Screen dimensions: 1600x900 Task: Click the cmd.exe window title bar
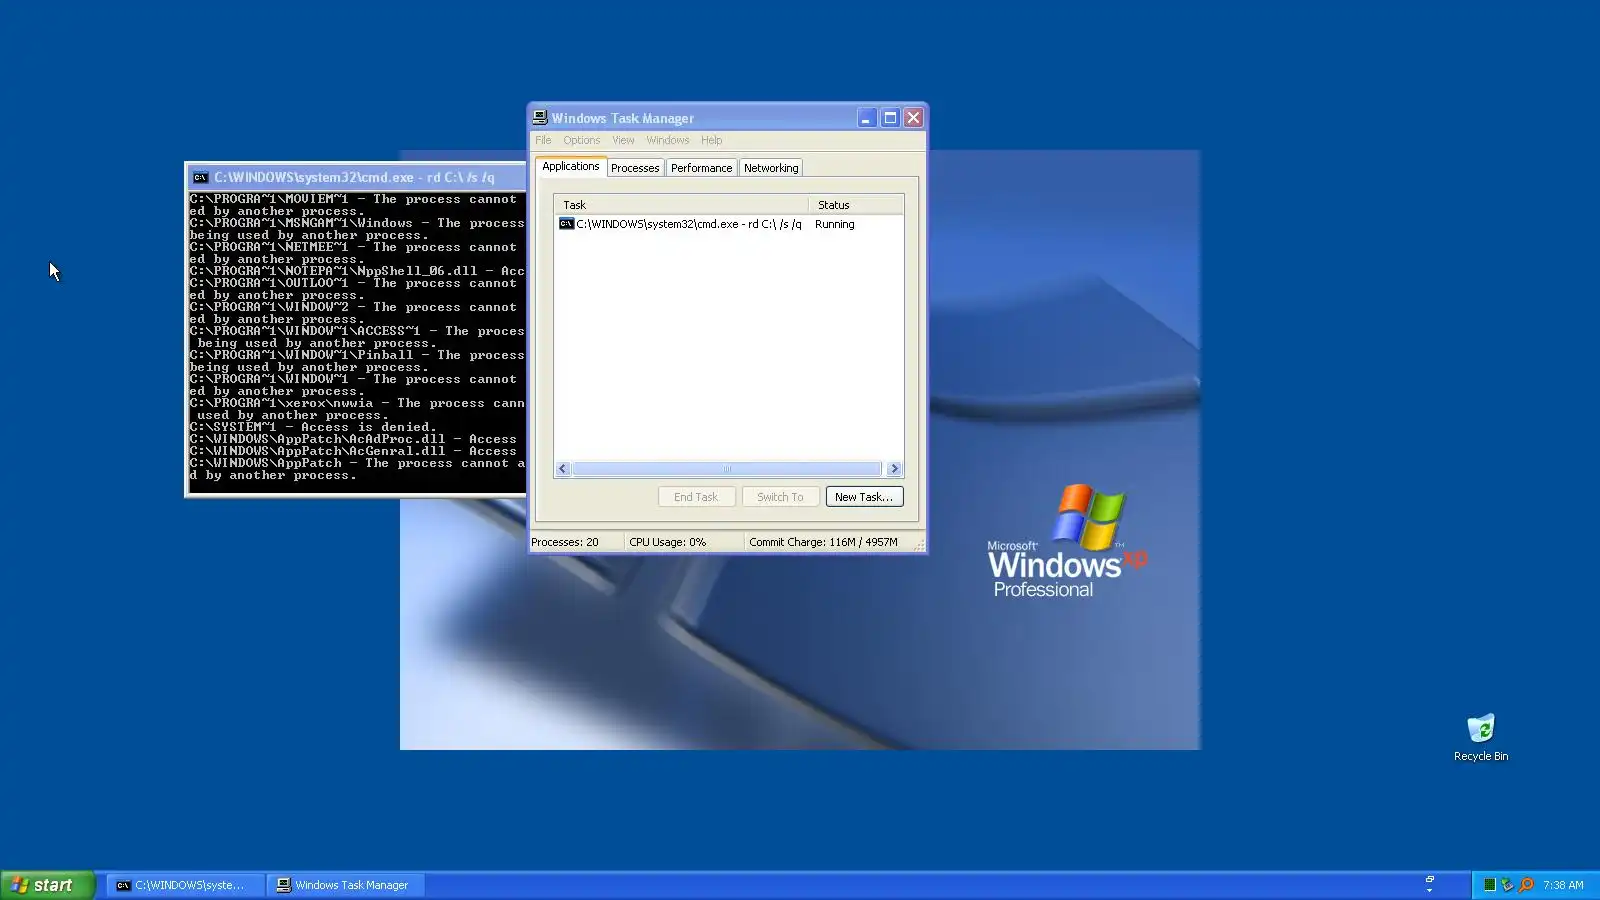tap(357, 177)
